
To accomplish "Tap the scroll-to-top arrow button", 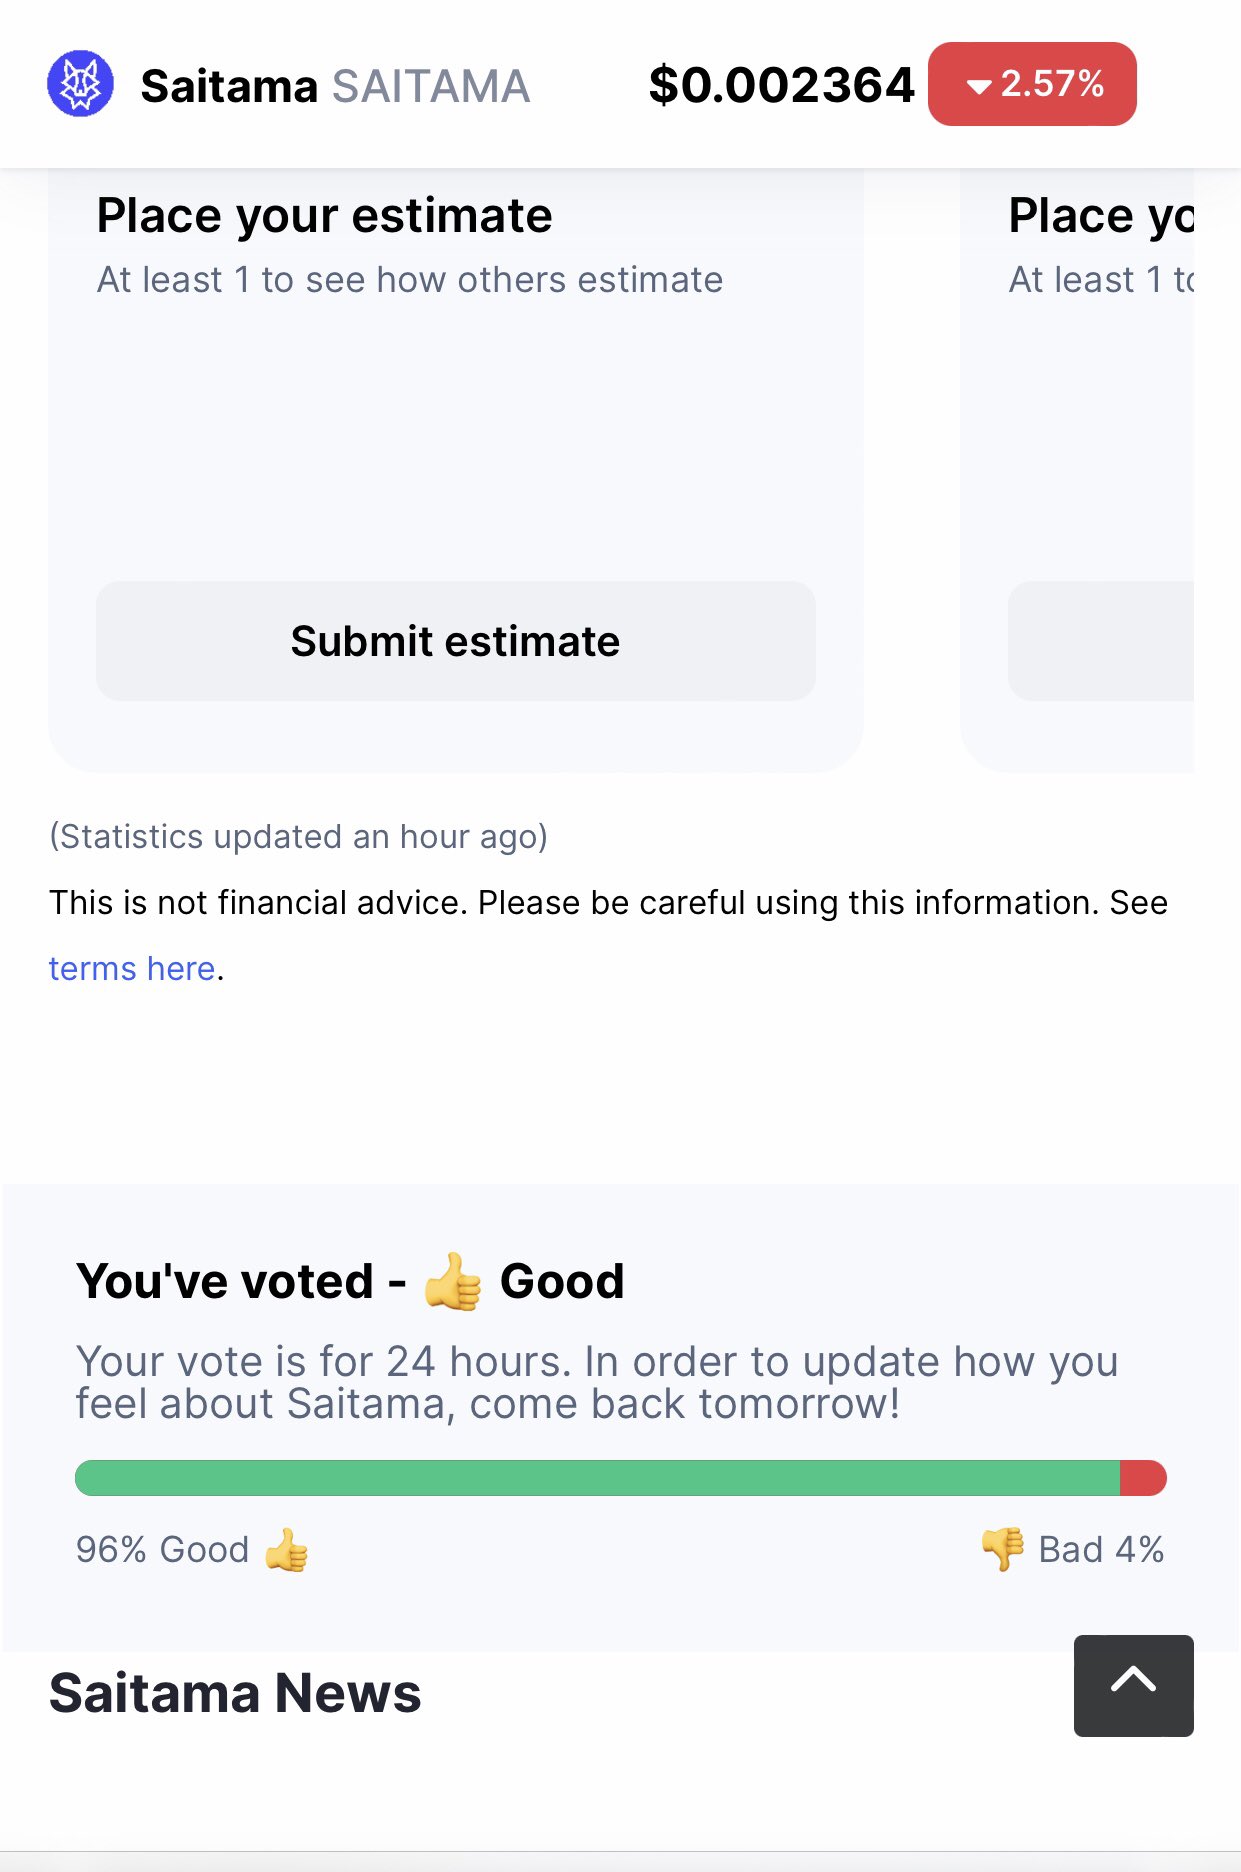I will [1133, 1685].
